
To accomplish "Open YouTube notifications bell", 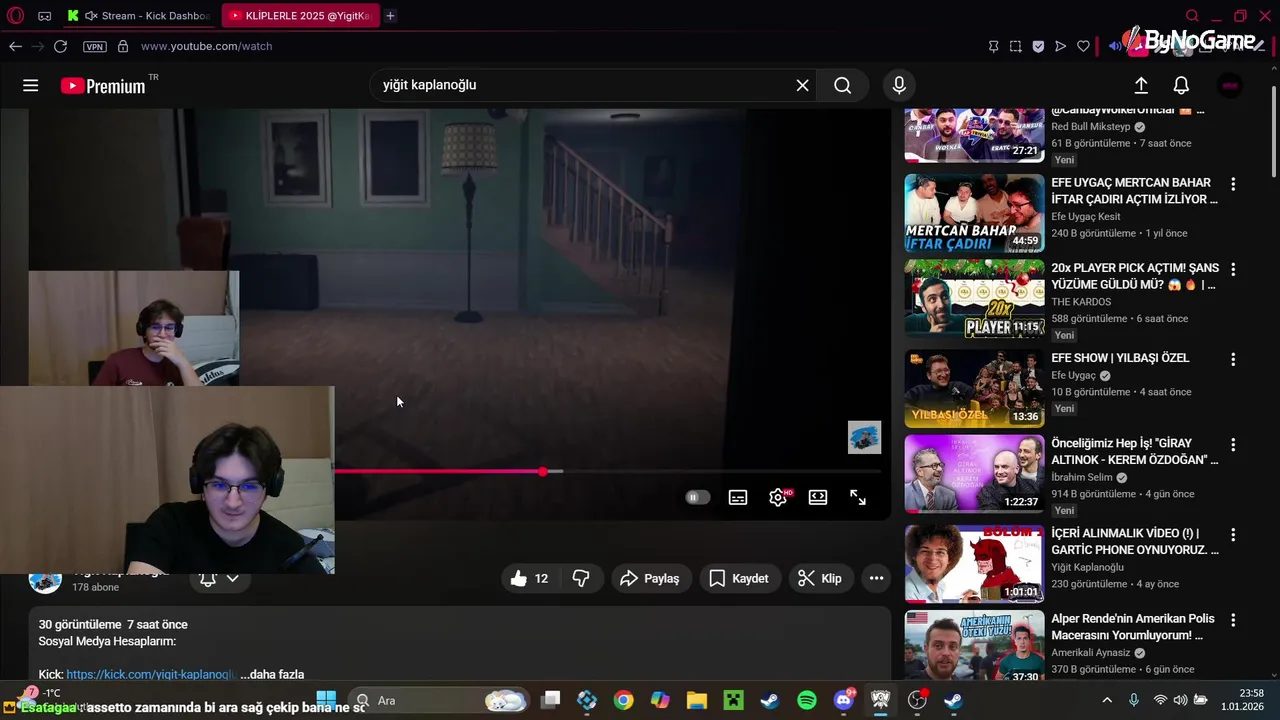I will pos(1181,86).
